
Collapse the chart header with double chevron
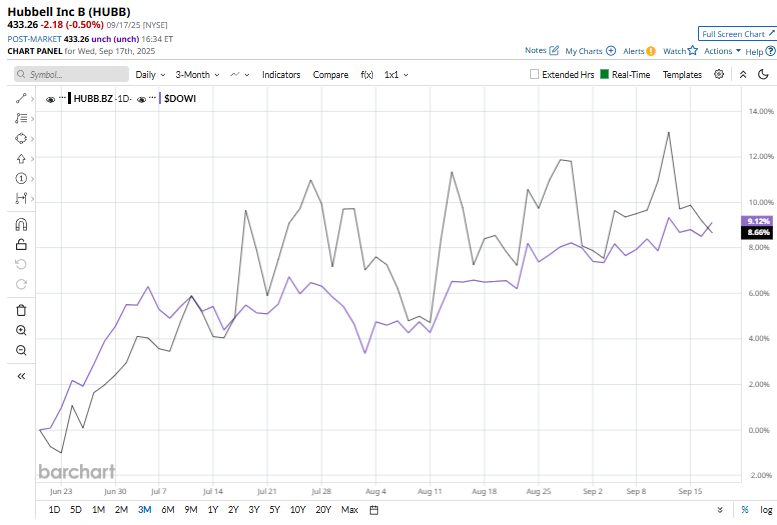click(x=743, y=74)
